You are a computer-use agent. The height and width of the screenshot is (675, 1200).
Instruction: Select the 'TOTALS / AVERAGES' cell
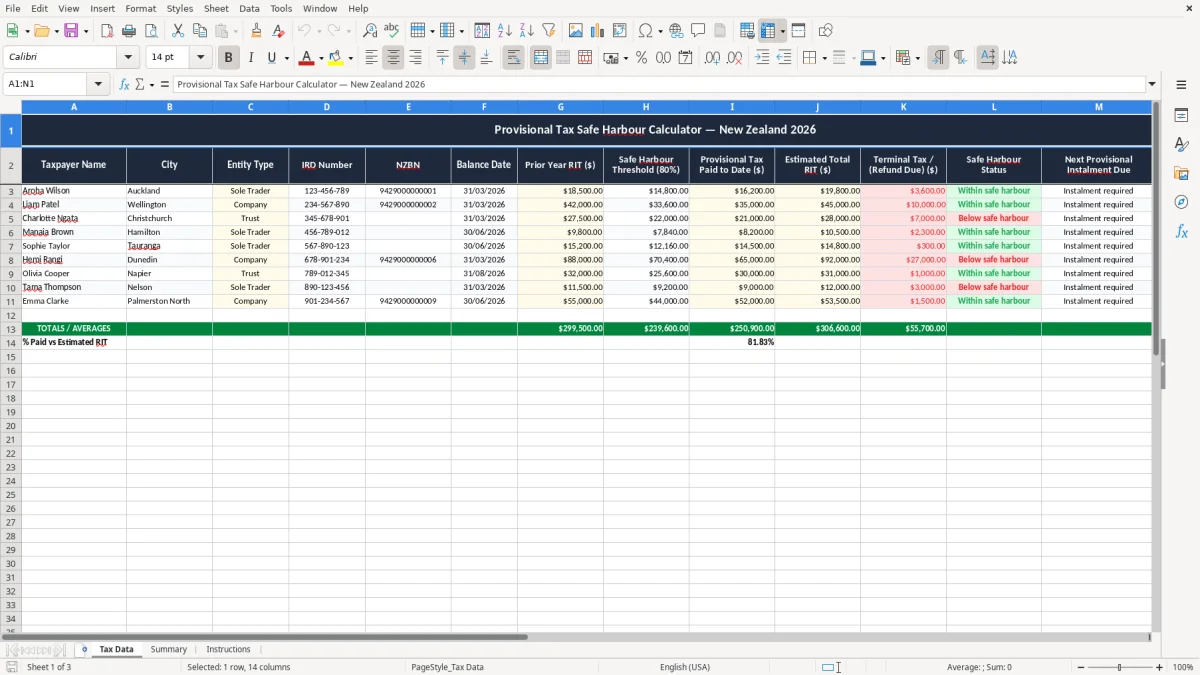point(74,328)
